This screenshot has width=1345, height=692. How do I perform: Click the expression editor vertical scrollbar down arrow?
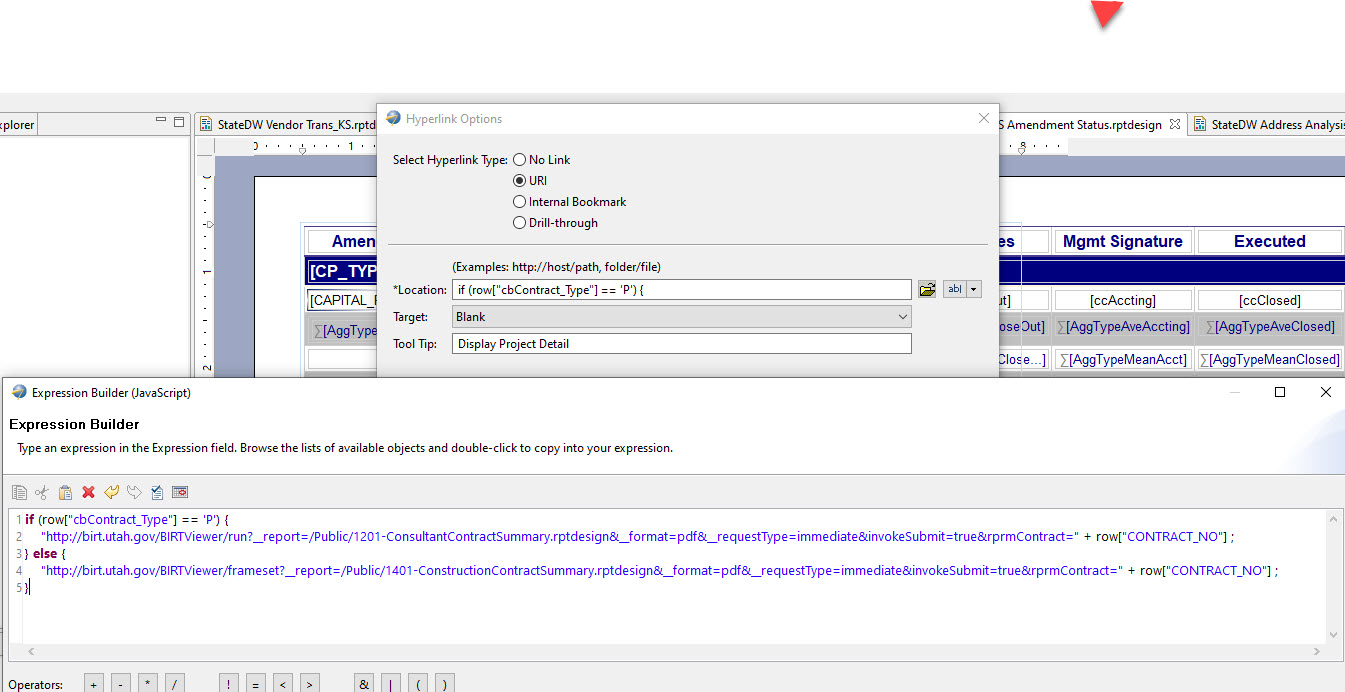pos(1332,635)
